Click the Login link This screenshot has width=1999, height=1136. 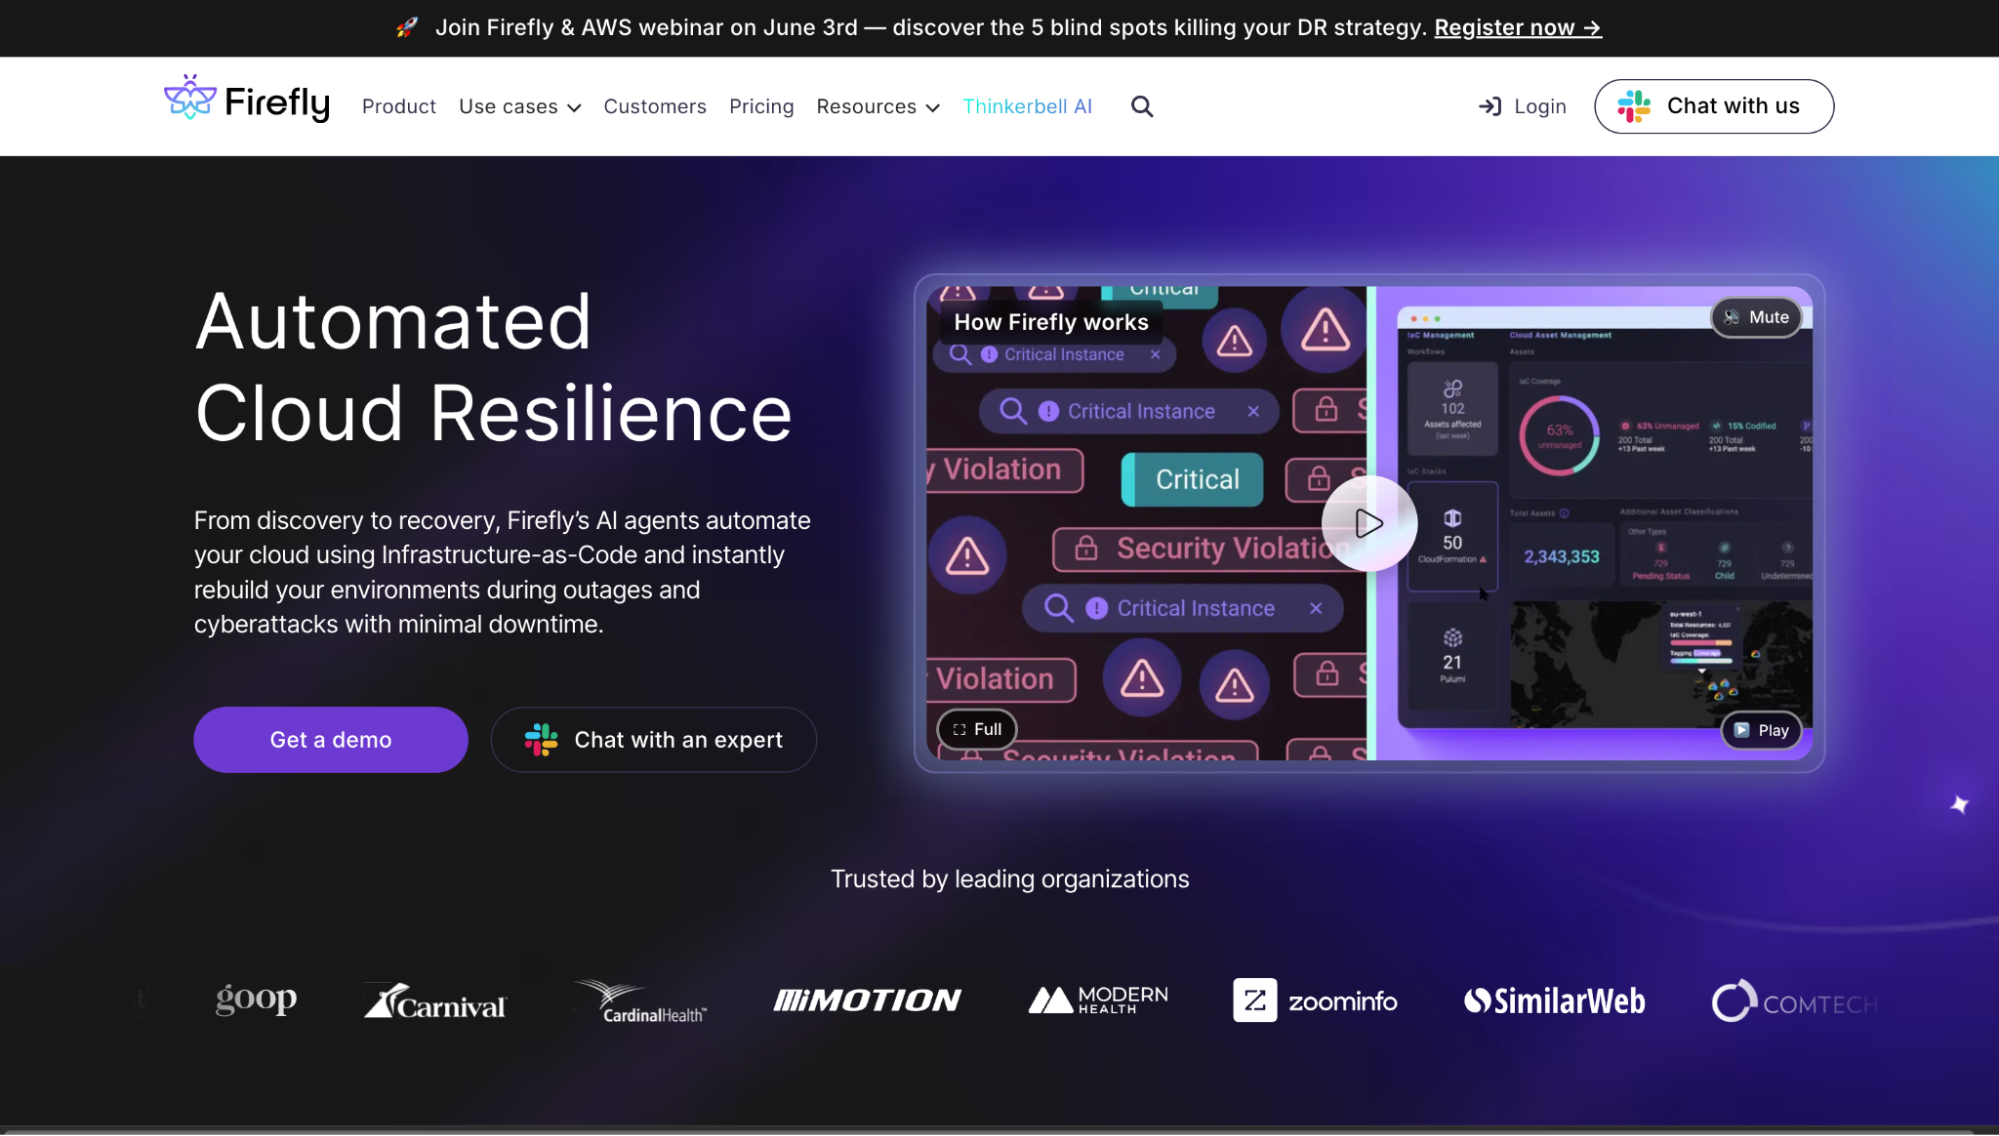1522,106
